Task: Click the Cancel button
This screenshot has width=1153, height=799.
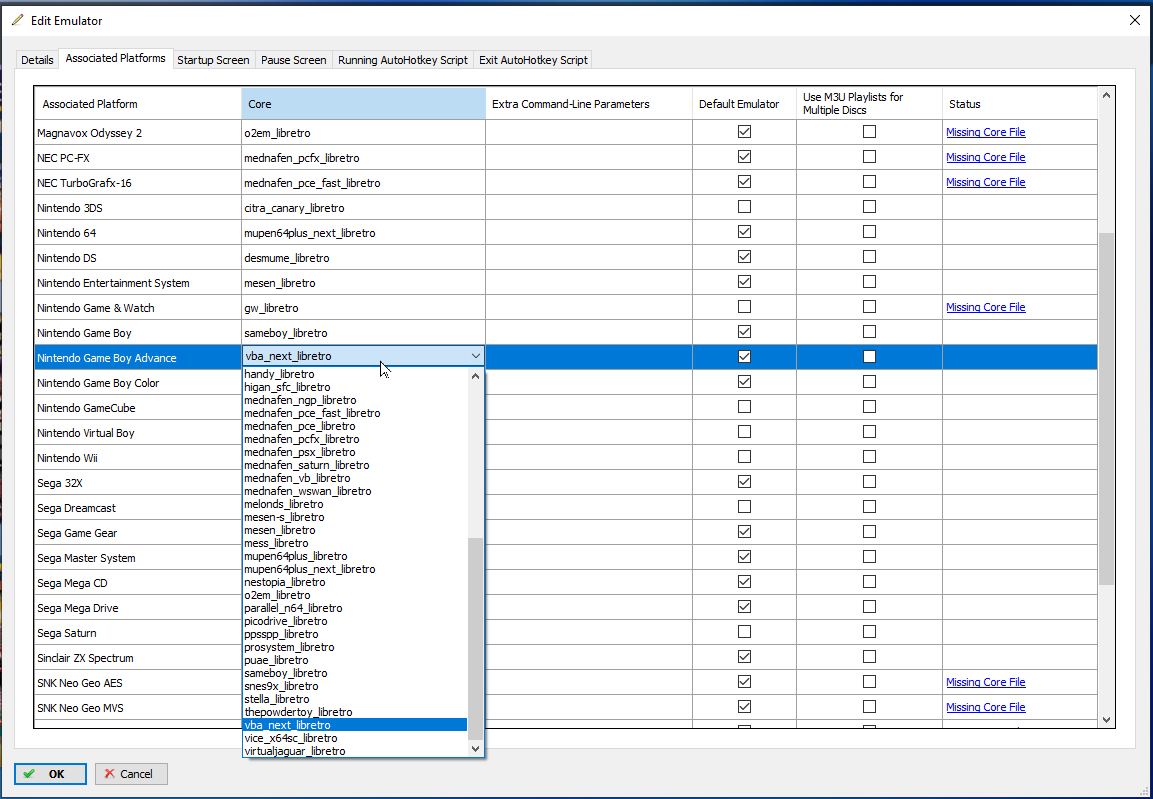Action: (x=131, y=774)
